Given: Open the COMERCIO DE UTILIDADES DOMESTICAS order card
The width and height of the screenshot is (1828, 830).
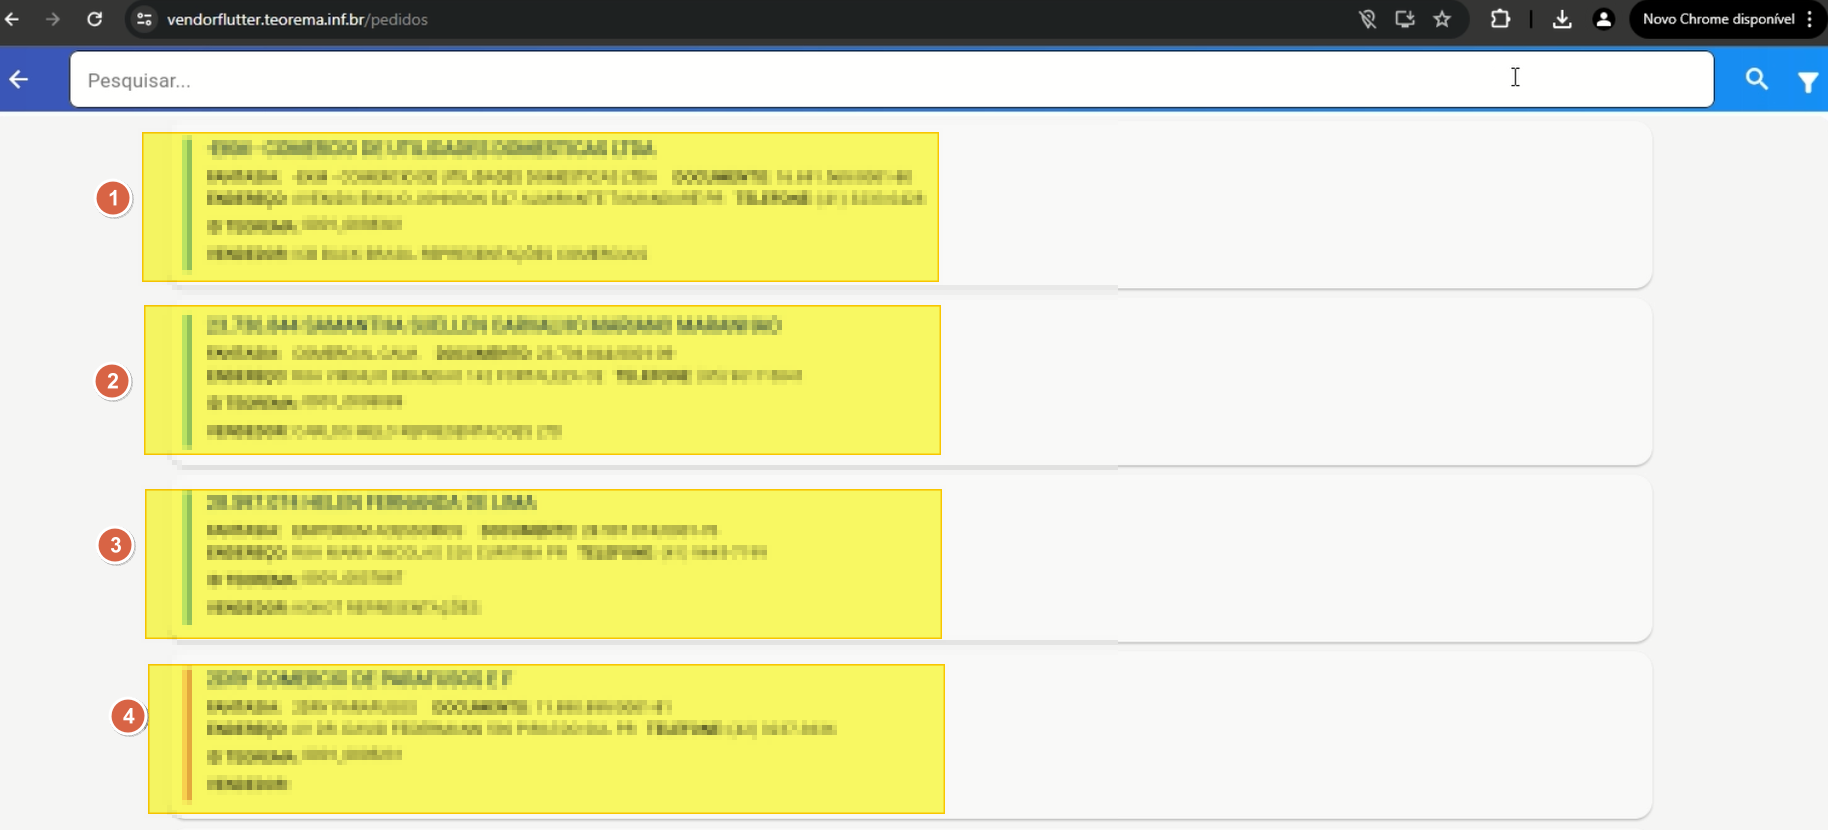Looking at the screenshot, I should point(910,205).
